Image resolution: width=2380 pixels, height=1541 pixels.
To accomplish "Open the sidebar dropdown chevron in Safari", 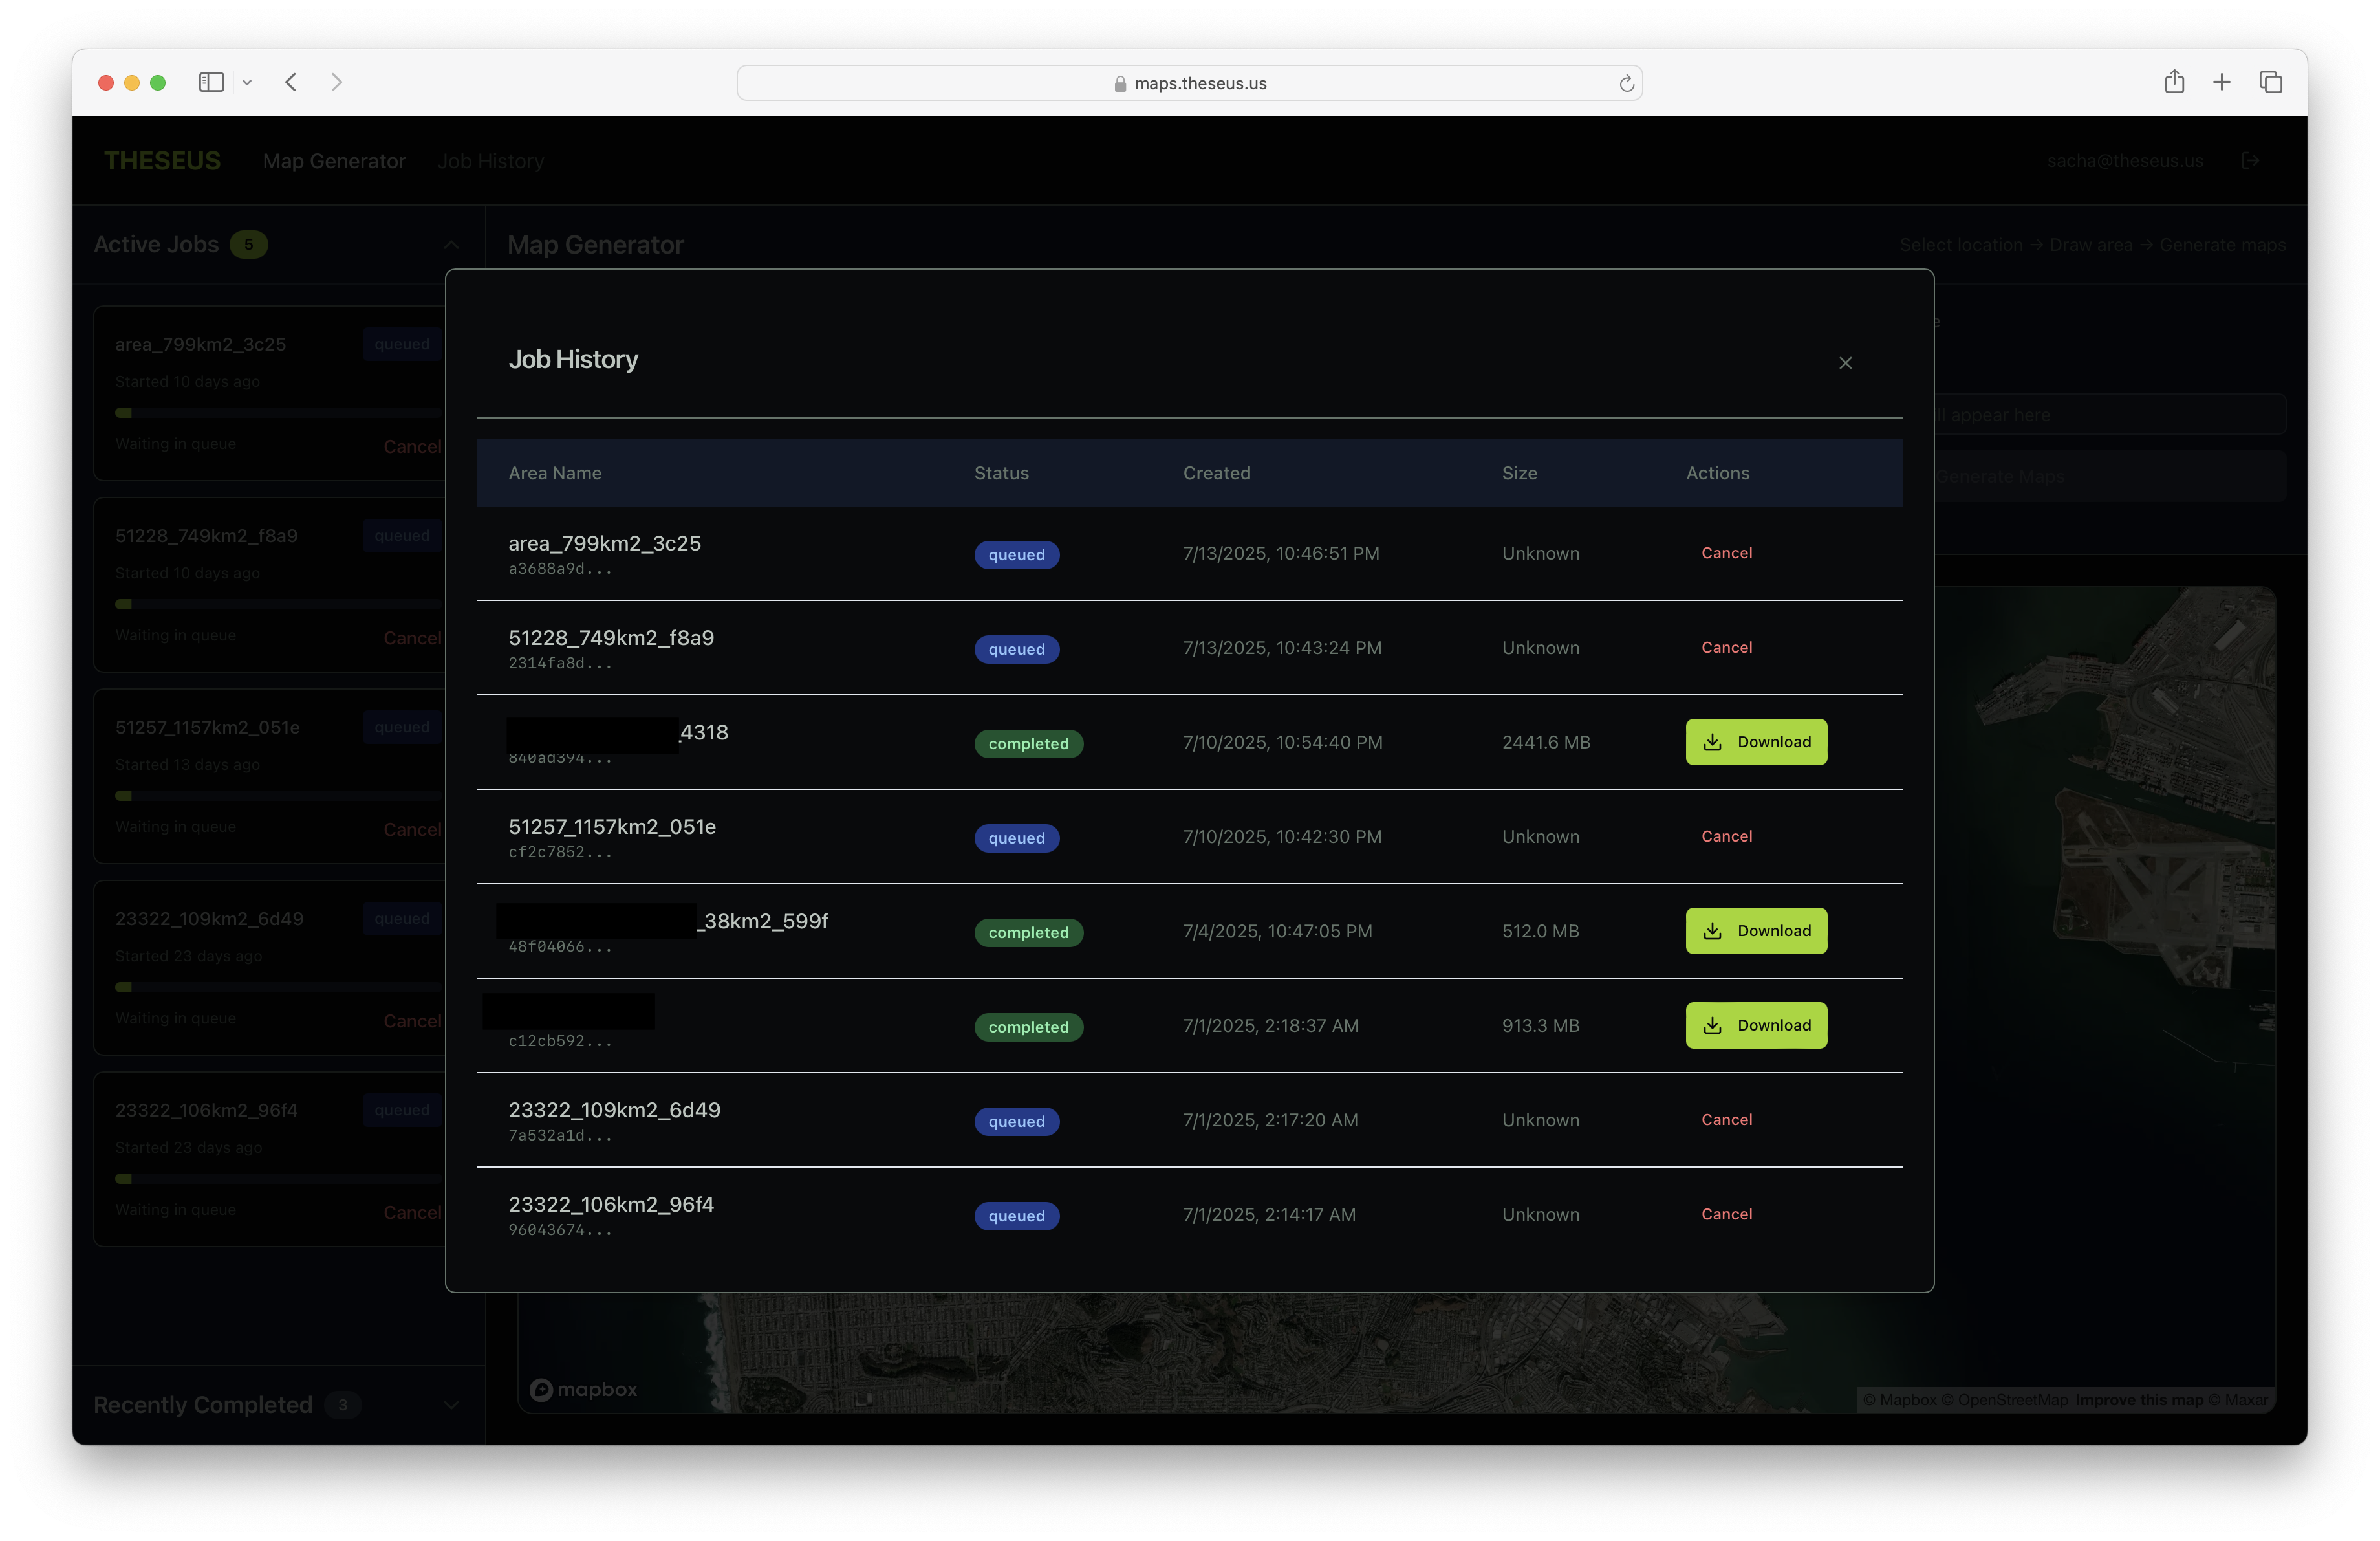I will pos(247,83).
